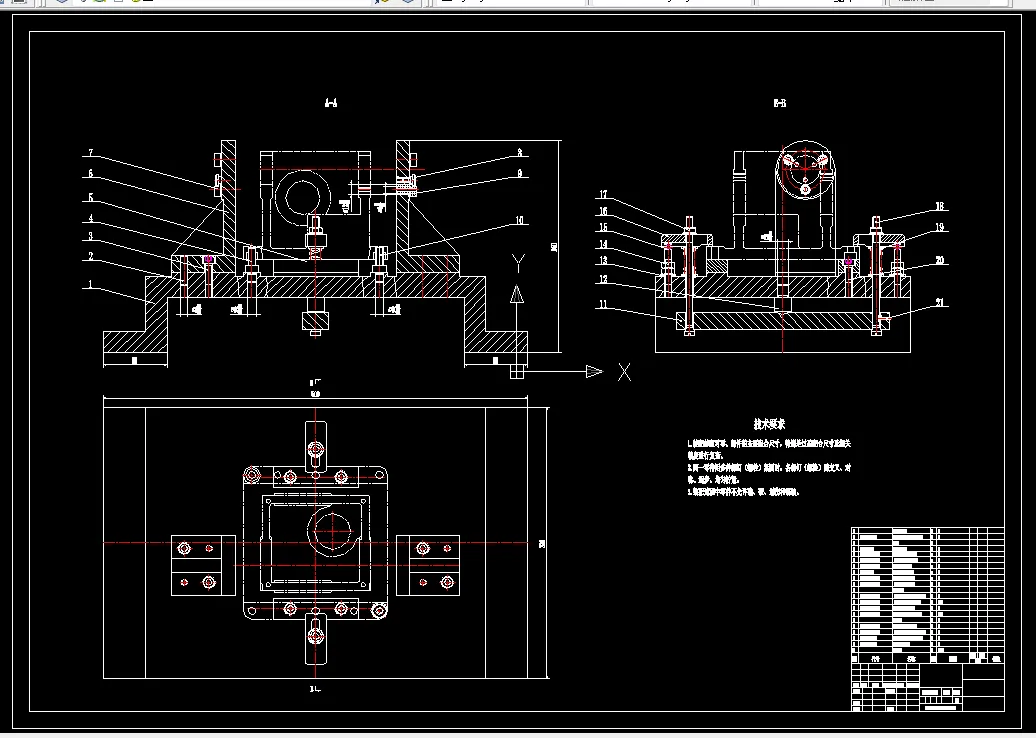Click the X axis label of UCS icon
The width and height of the screenshot is (1036, 738).
pyautogui.click(x=624, y=372)
